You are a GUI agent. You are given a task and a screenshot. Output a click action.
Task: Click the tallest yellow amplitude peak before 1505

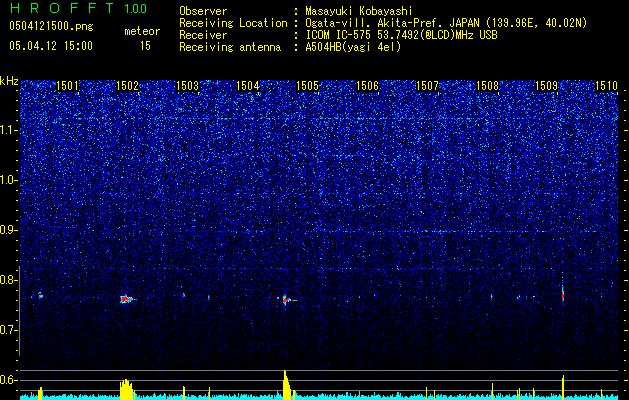click(287, 385)
